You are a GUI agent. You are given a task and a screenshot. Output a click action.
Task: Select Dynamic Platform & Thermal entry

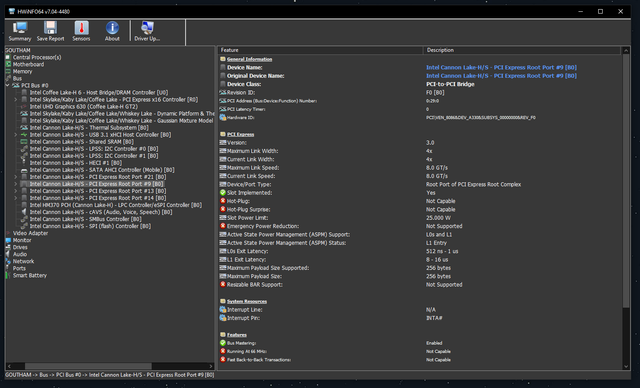point(121,114)
